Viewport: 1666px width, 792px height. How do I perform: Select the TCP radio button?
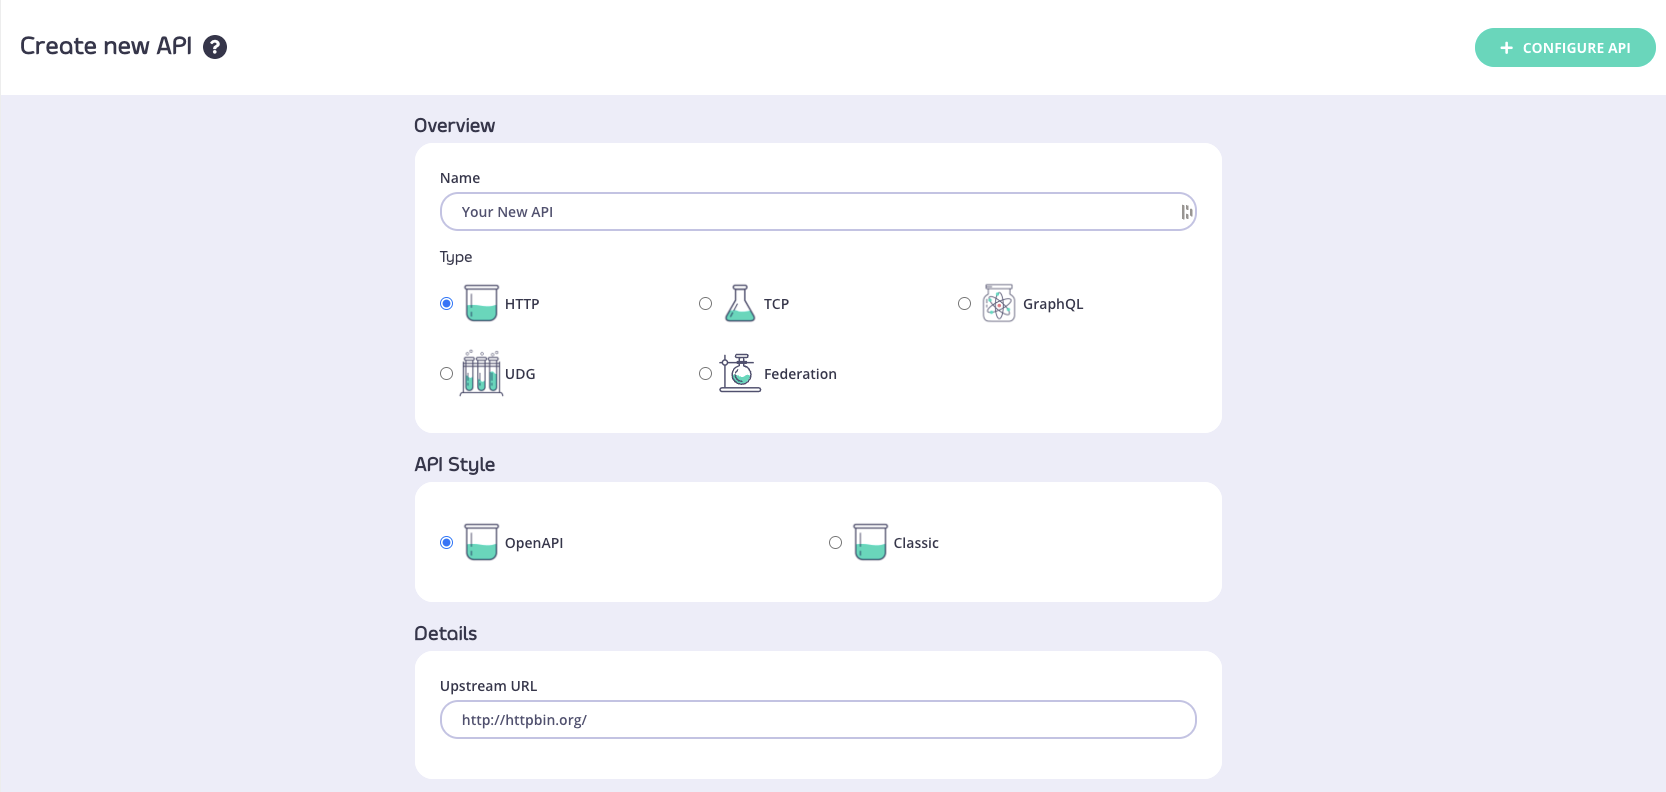point(706,304)
